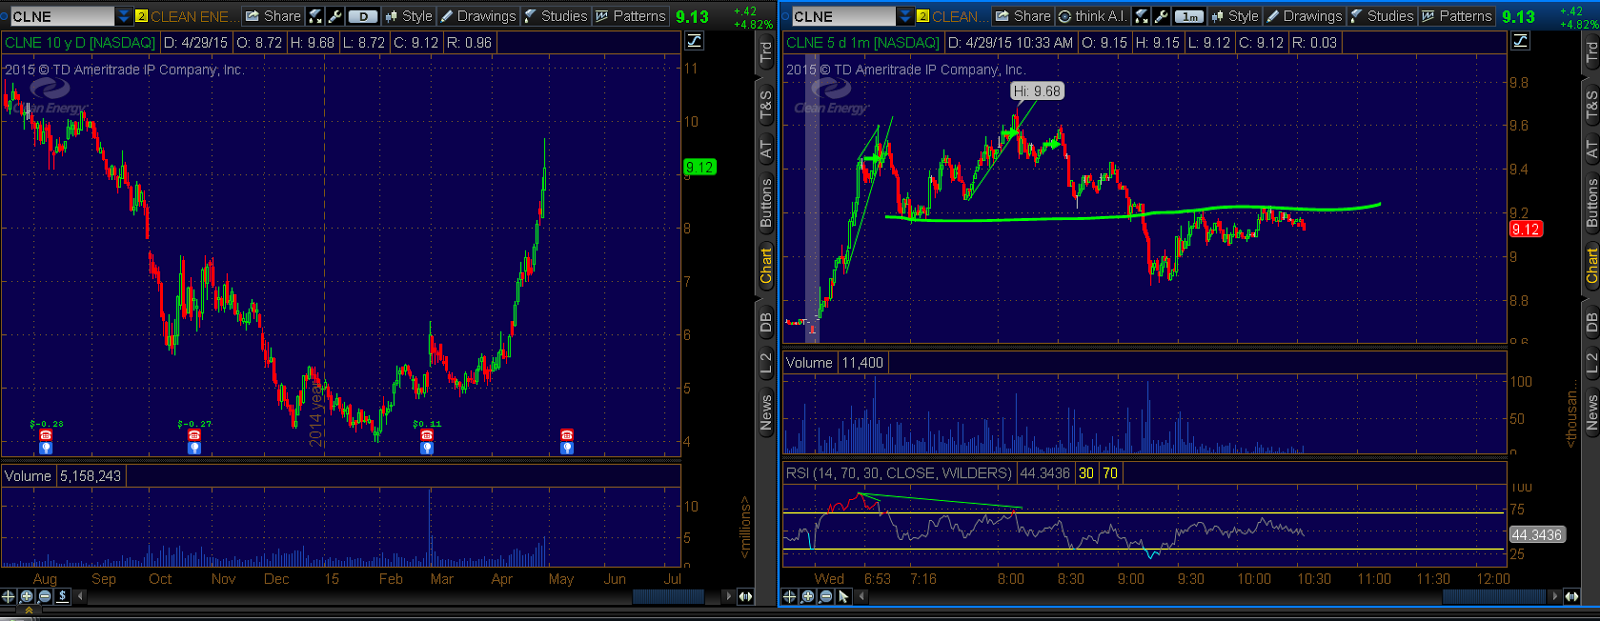Select pointer cursor tool below right chart
1600x621 pixels.
click(843, 596)
